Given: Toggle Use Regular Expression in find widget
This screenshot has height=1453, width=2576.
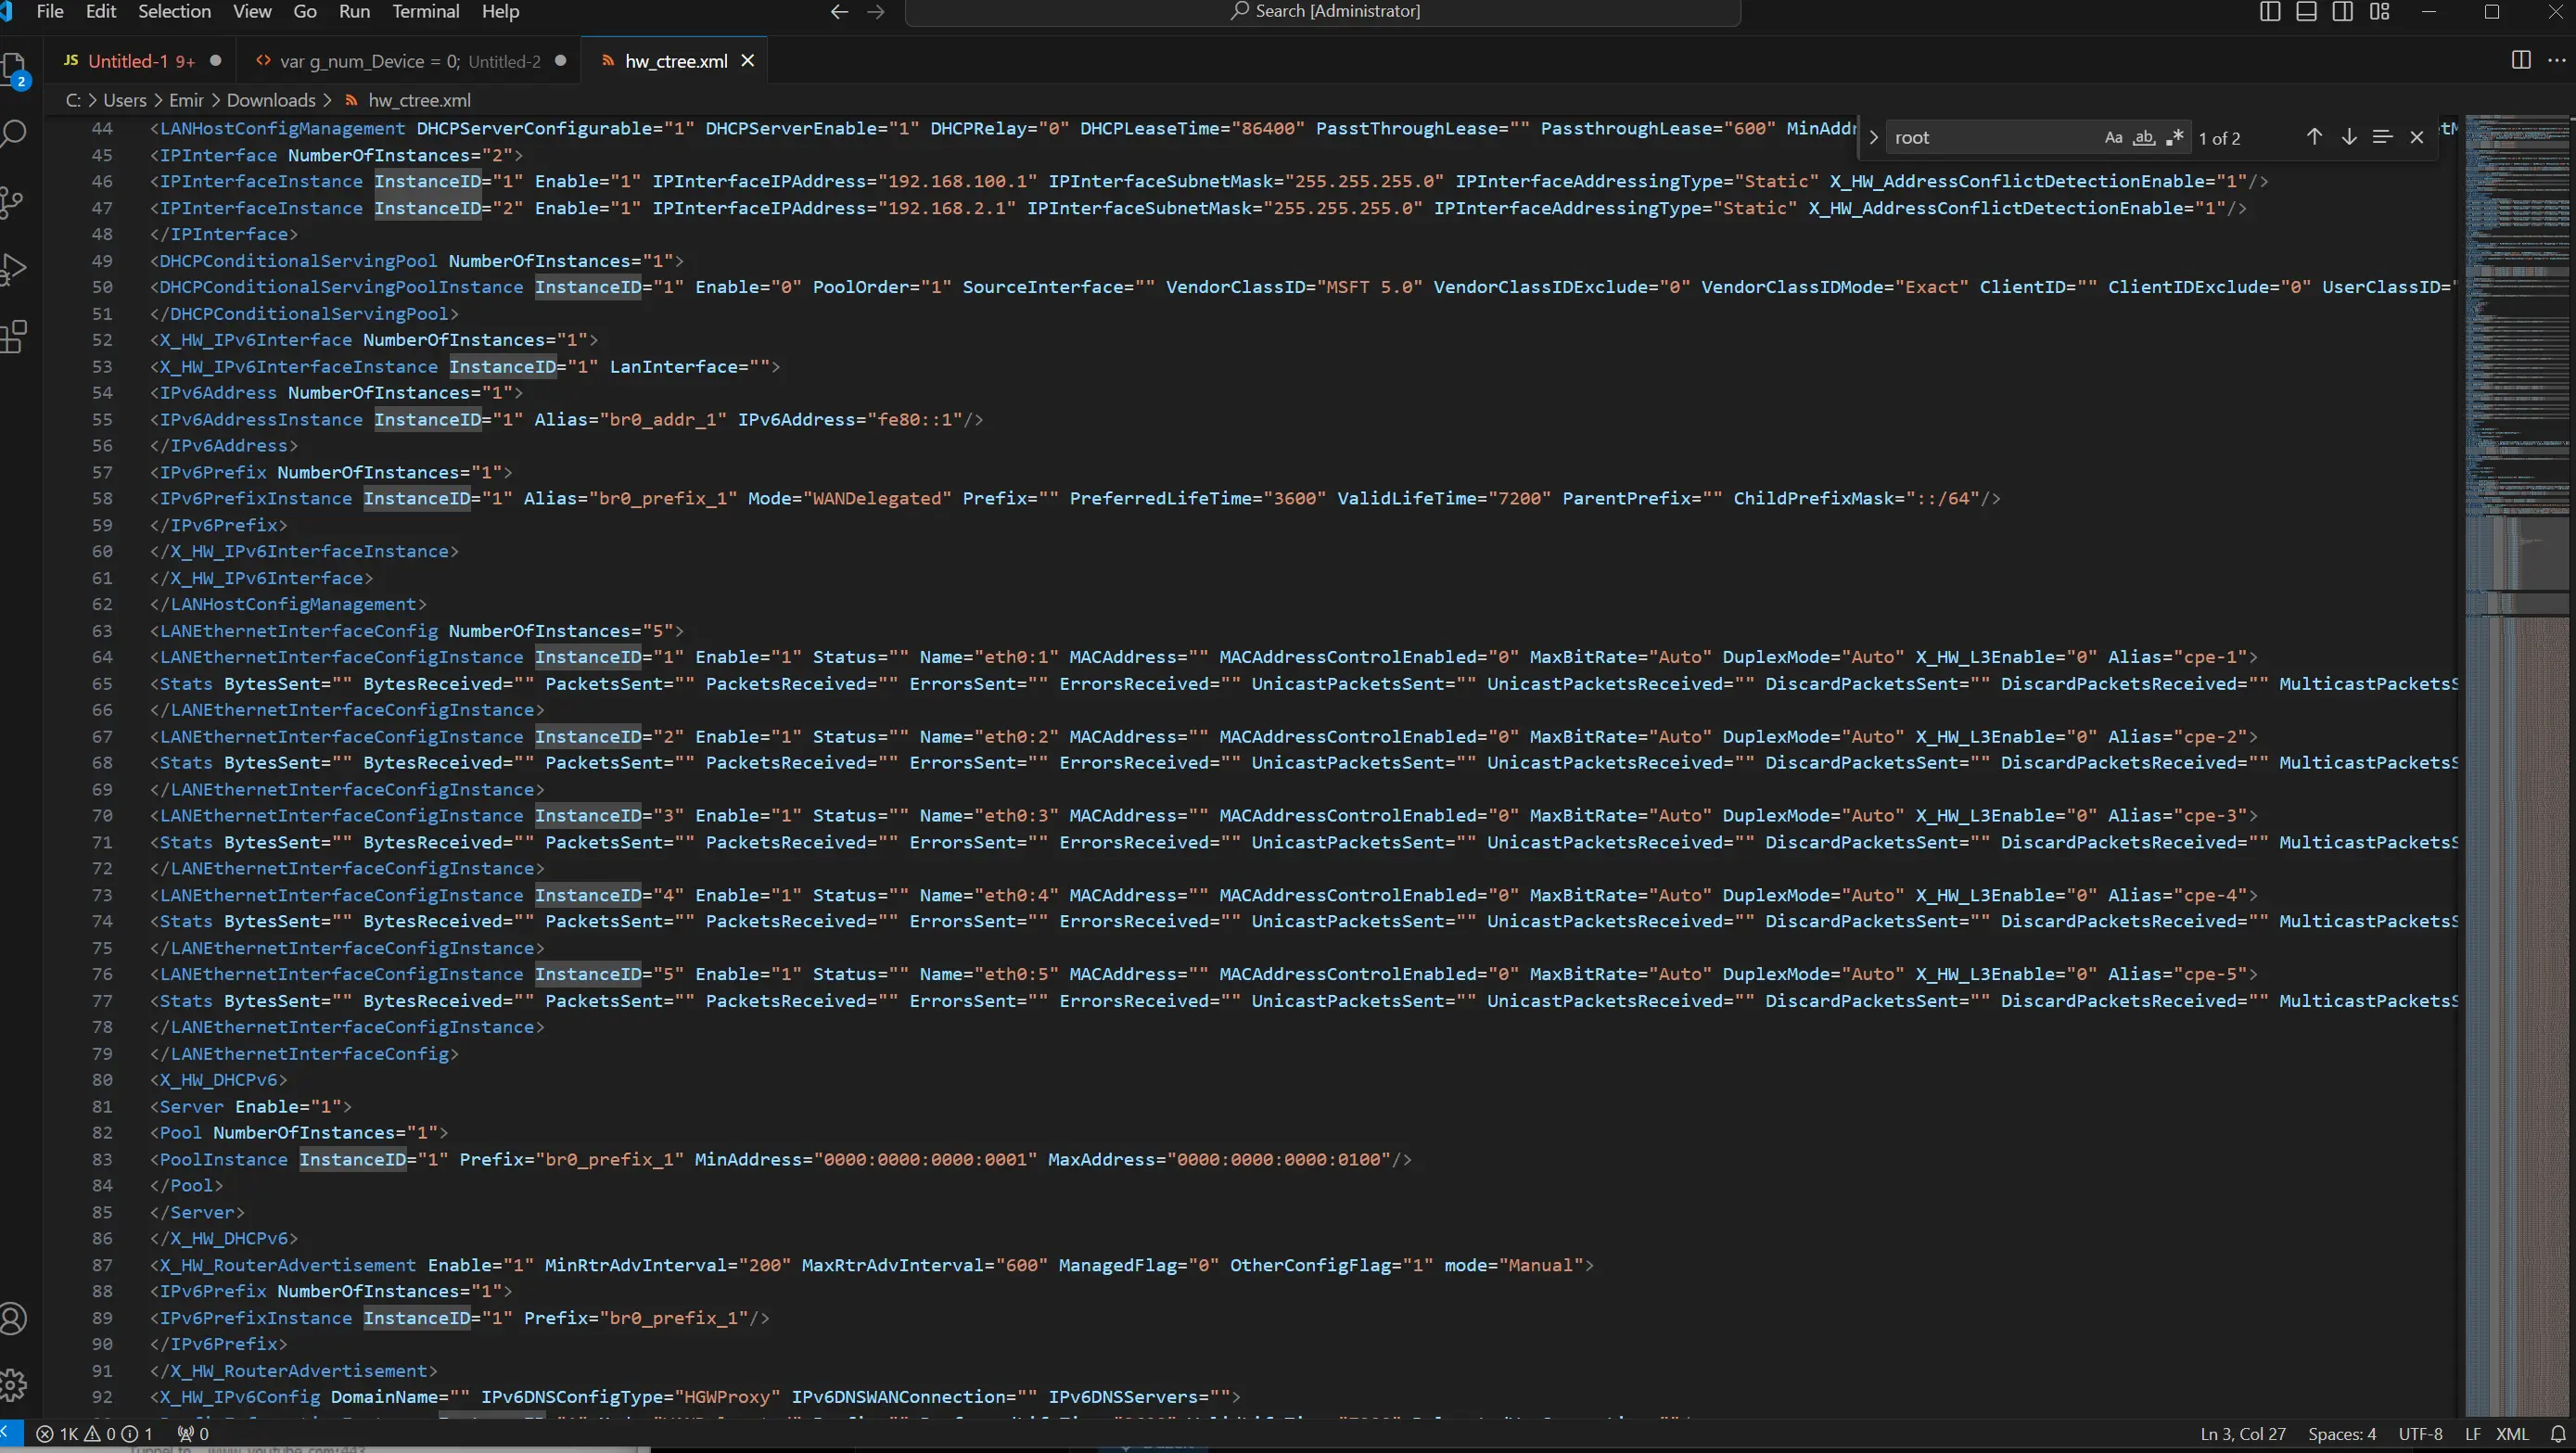Looking at the screenshot, I should click(x=2174, y=138).
